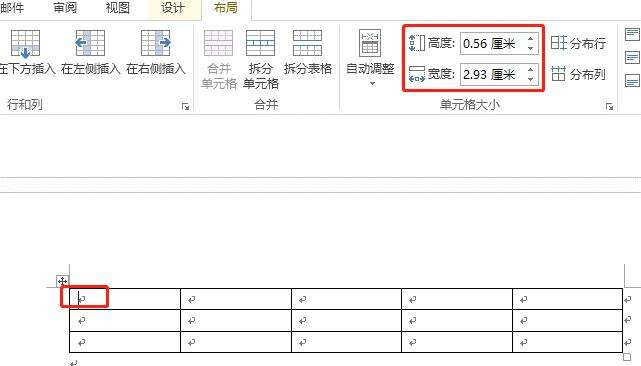Select the Layout (布局) tab

(226, 8)
